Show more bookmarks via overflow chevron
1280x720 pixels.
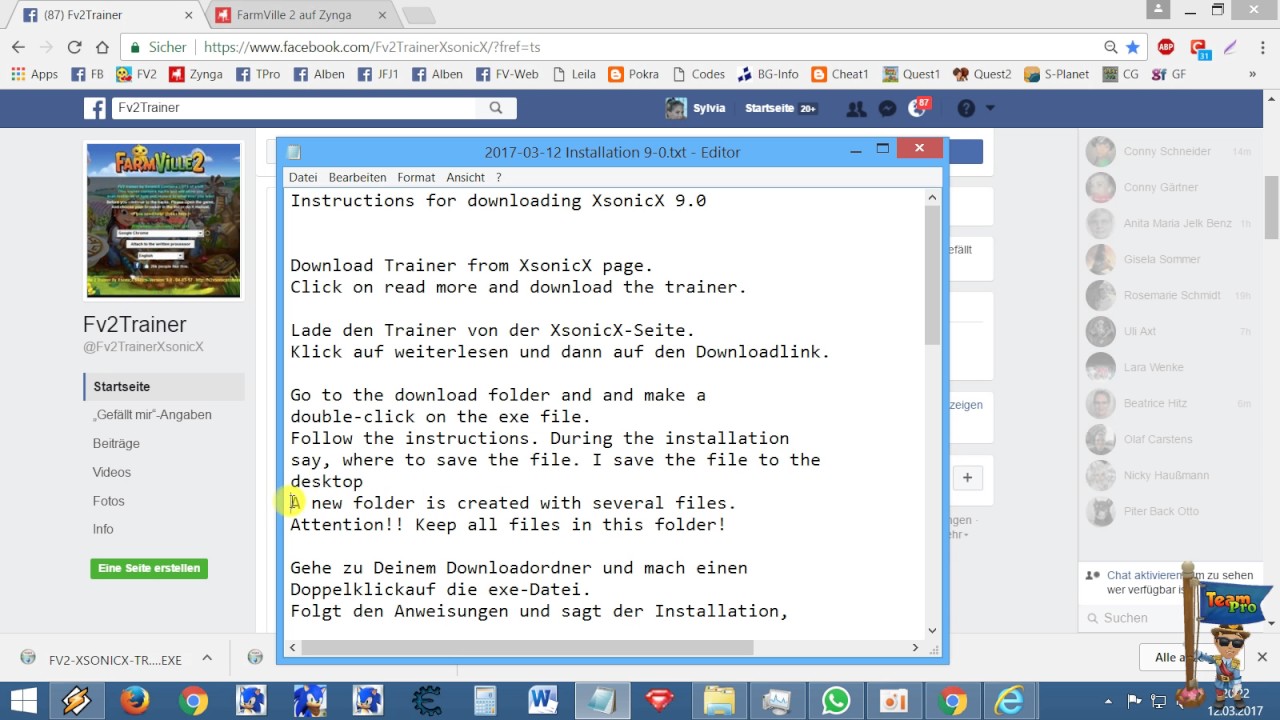[1252, 74]
